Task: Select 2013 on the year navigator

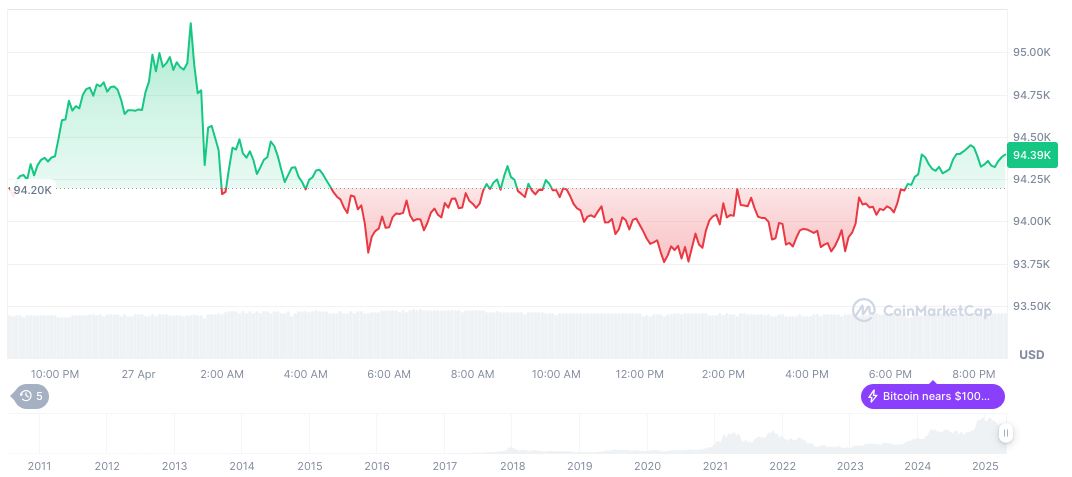Action: [175, 466]
